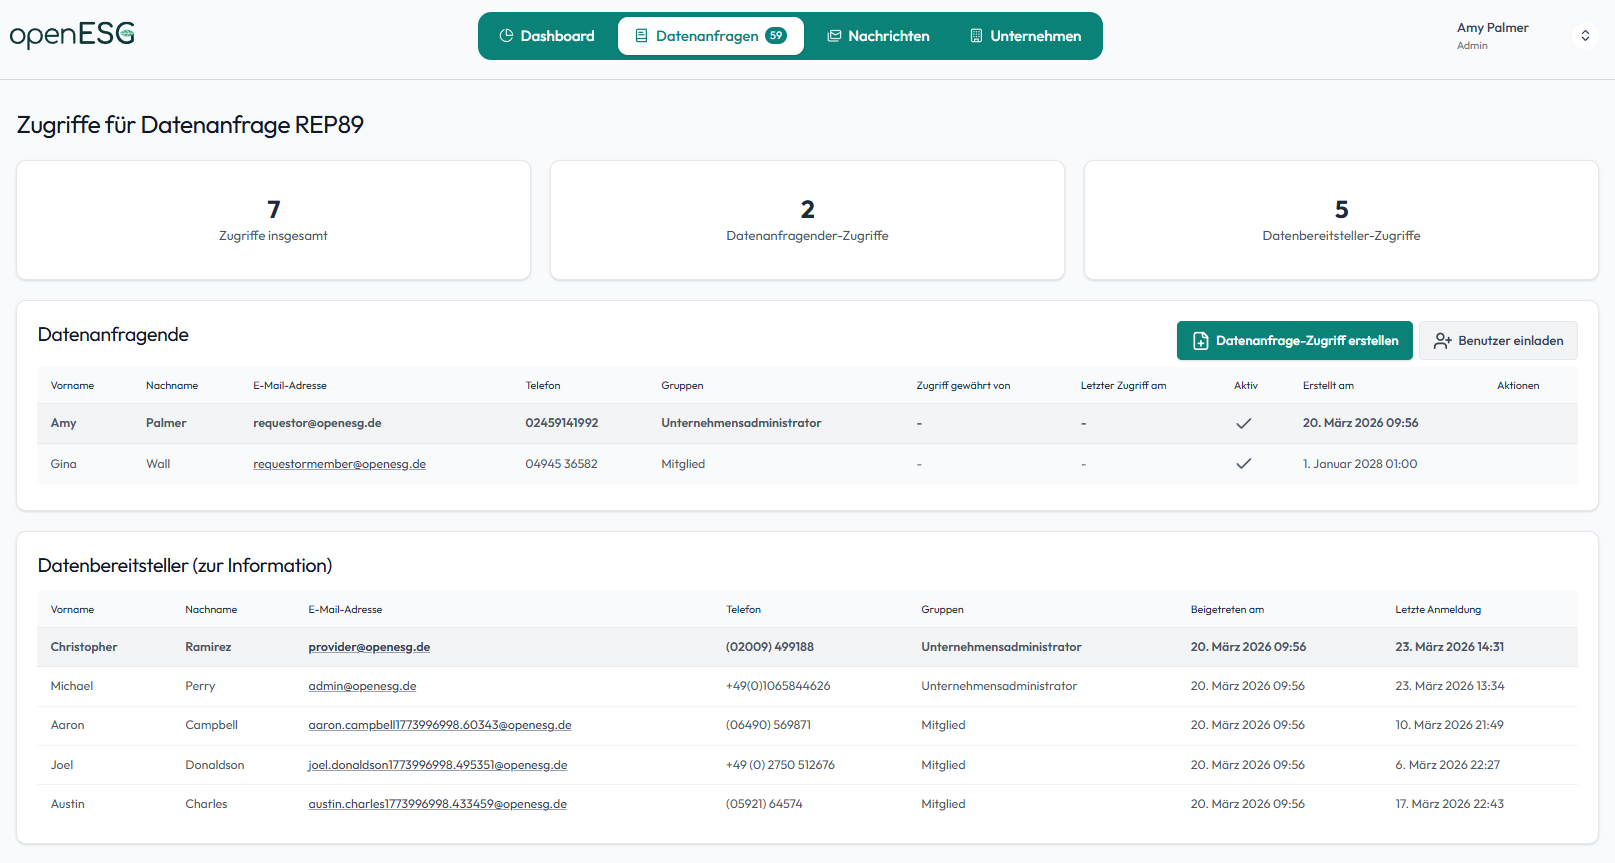
Task: Click the Dashboard clock icon
Action: pos(506,36)
